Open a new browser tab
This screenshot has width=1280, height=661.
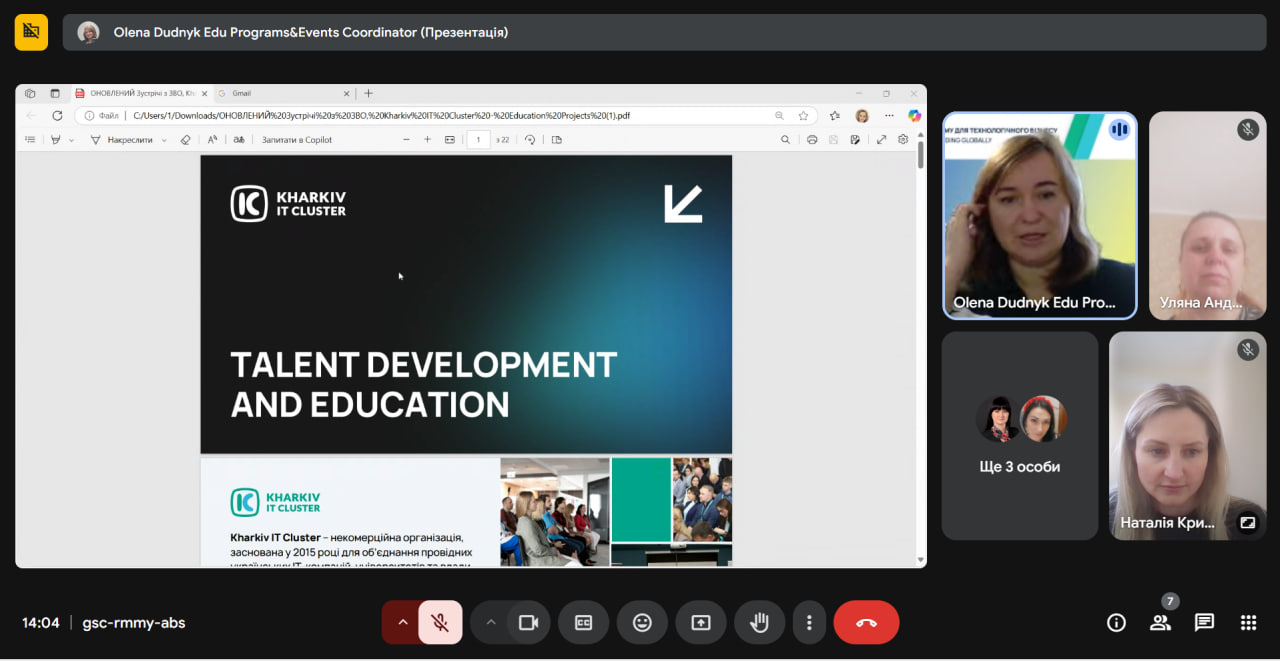click(368, 93)
